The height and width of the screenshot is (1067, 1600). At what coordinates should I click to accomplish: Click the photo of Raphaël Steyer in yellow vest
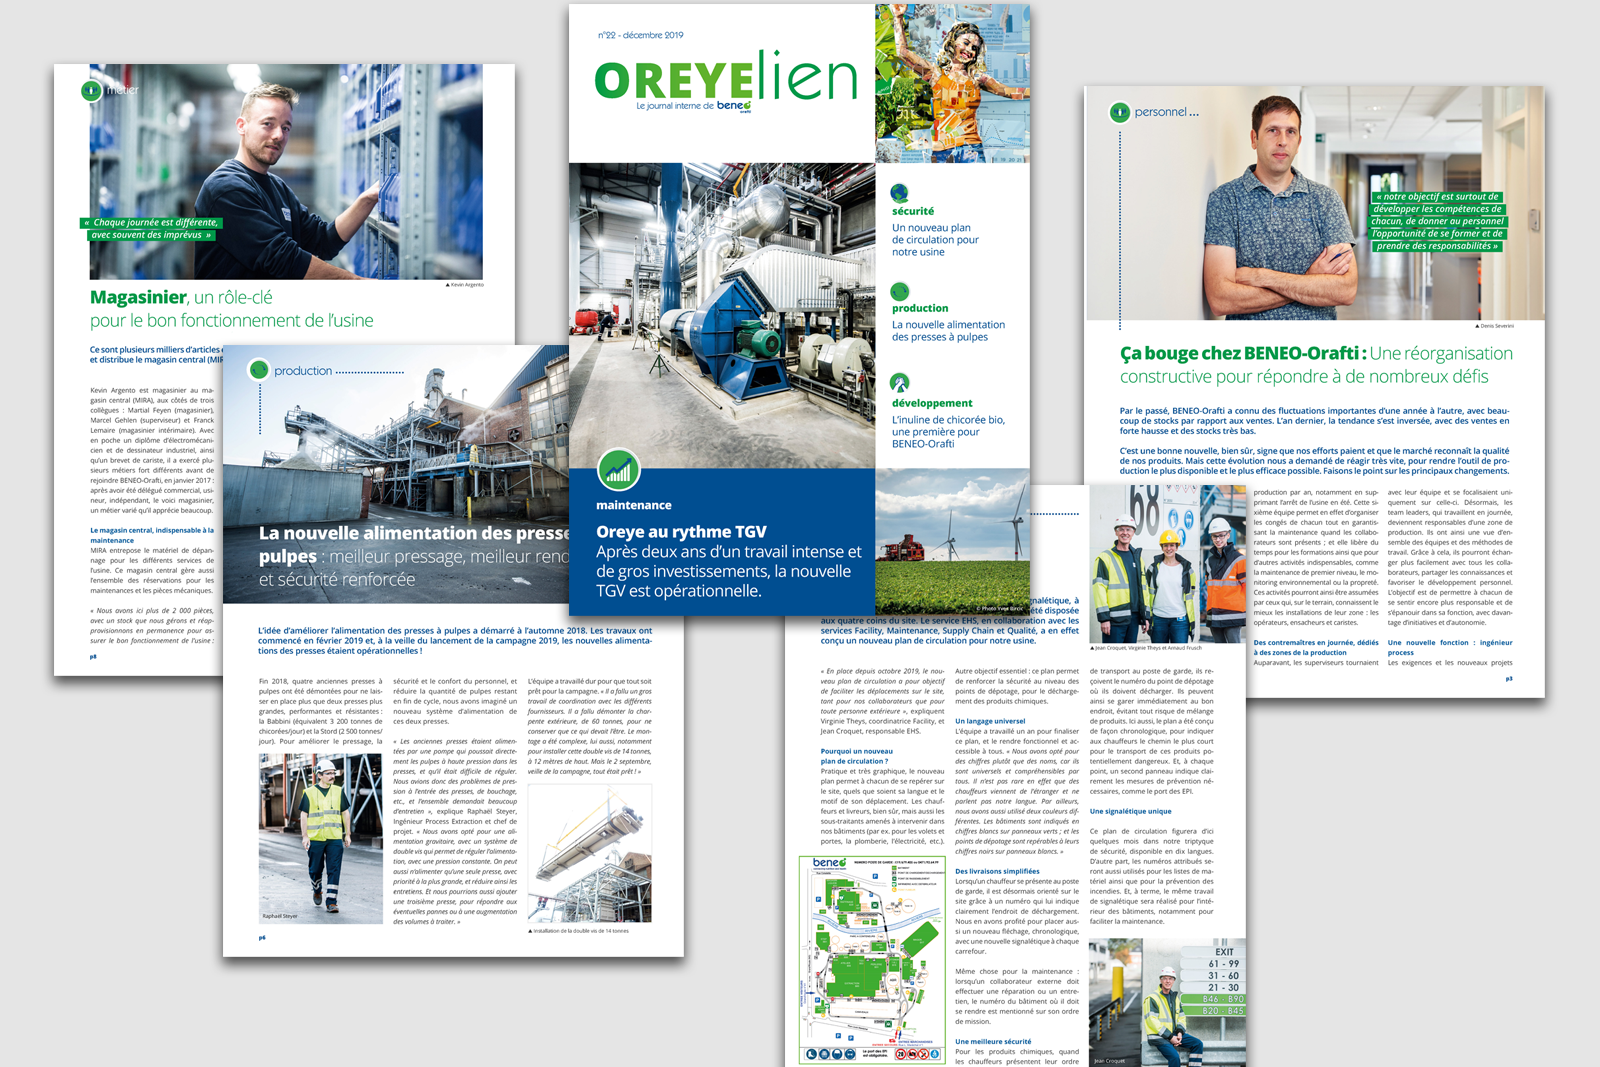click(x=321, y=838)
